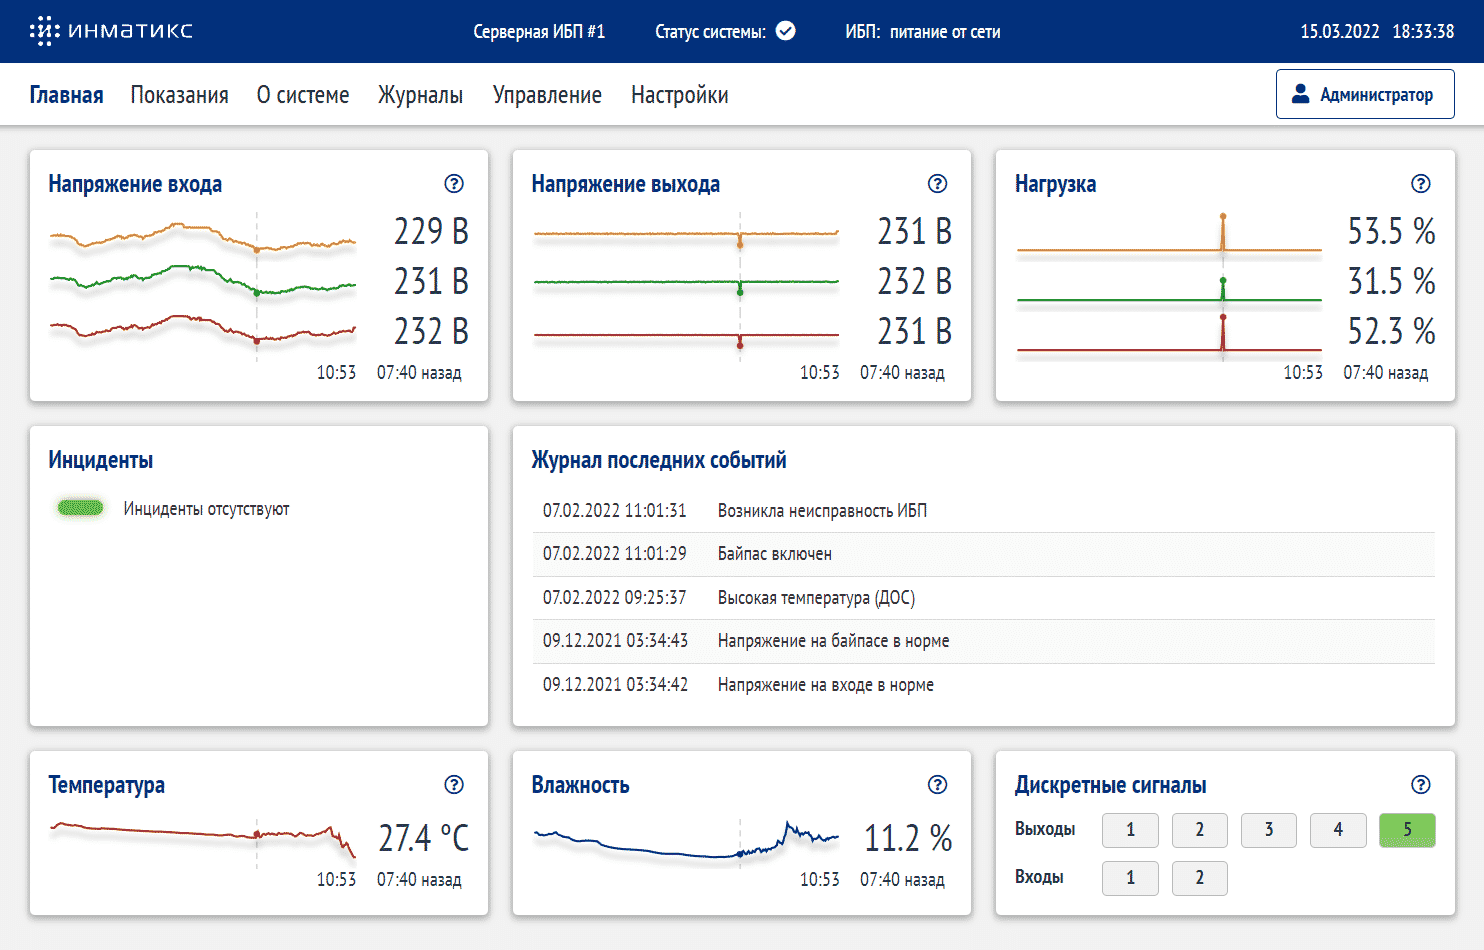The image size is (1484, 950).
Task: Click the "Байпас включен" log entry
Action: click(774, 554)
